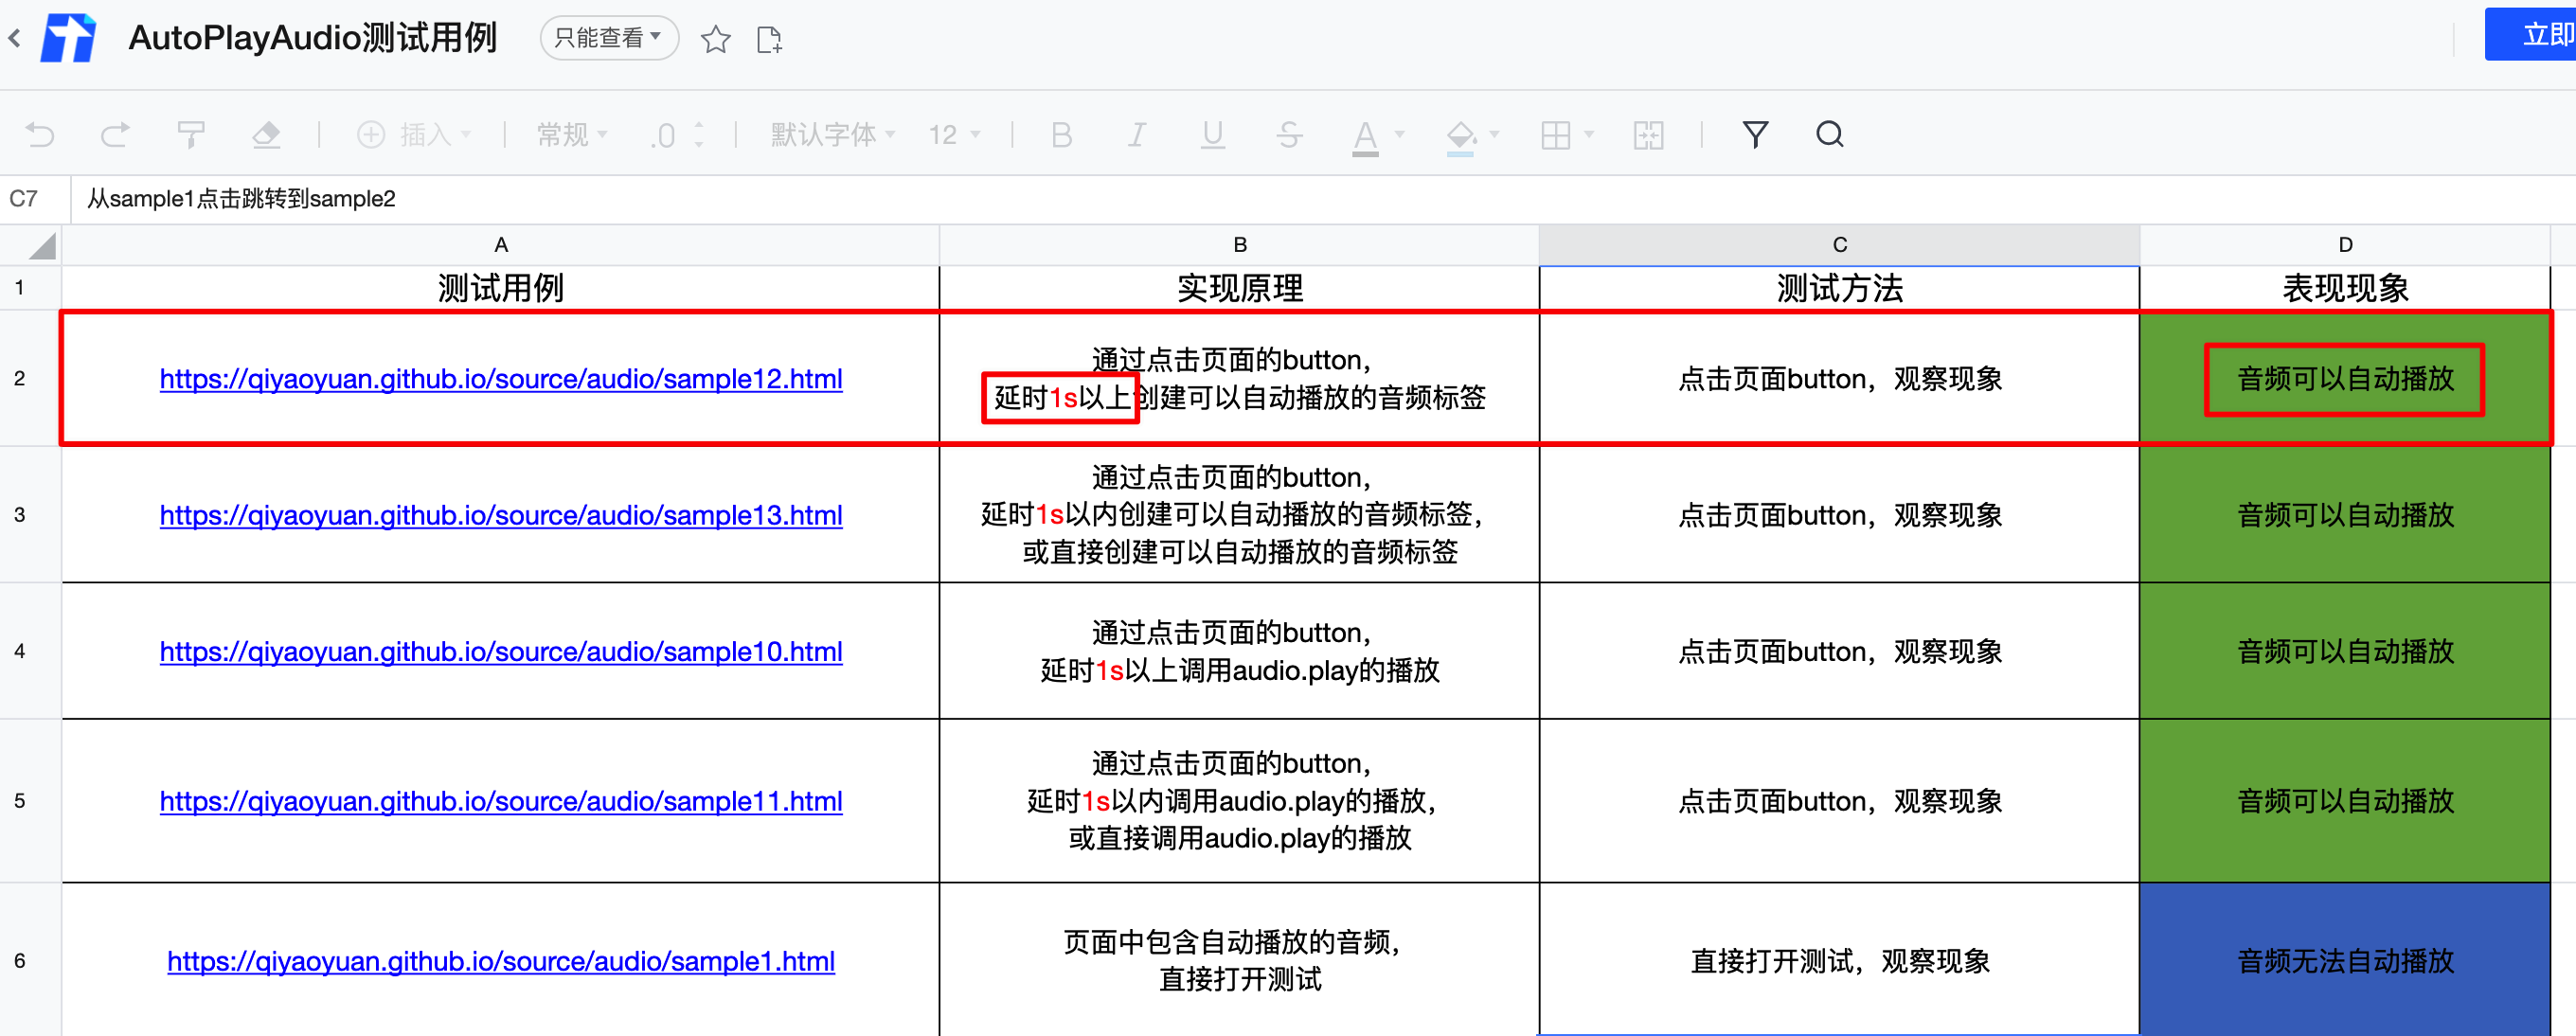Open the sample1.html link in row 6
The image size is (2576, 1036).
pos(500,961)
